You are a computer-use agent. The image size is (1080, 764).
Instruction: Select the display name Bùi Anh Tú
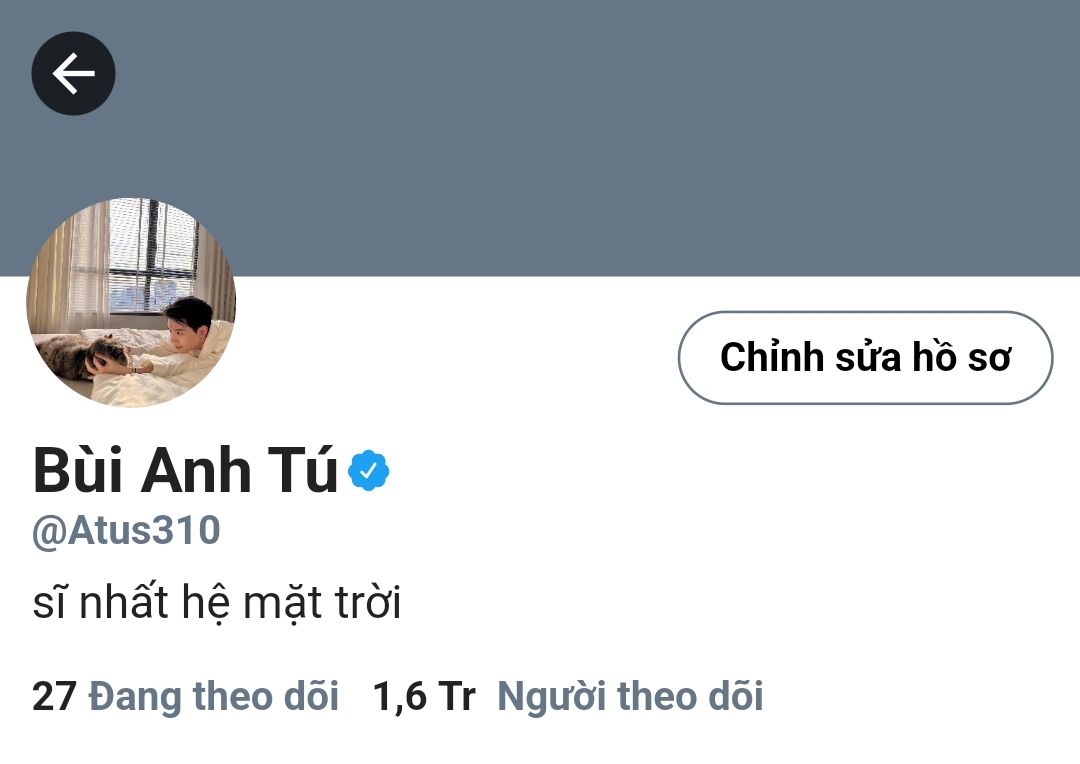tap(185, 471)
